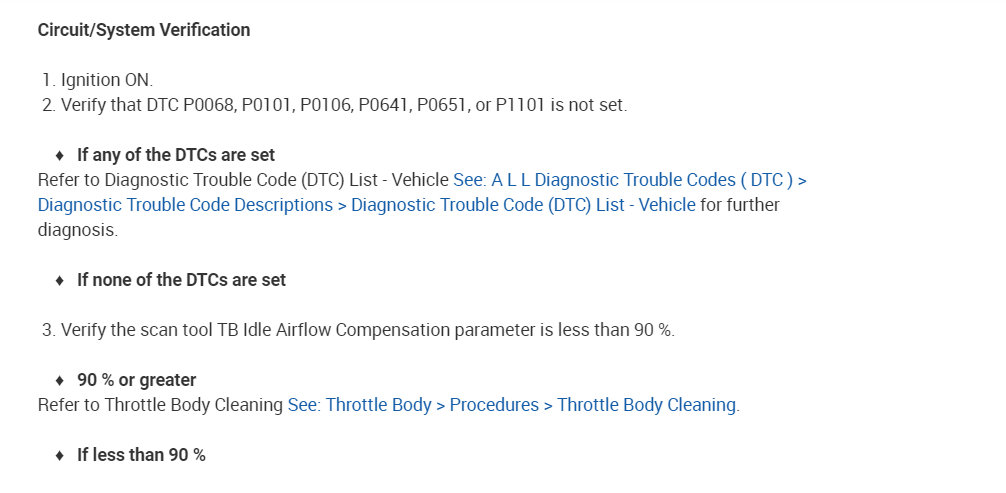Click the diamond bullet beside 'If less than 90 %'
Screen dimensions: 1006x493
60,455
